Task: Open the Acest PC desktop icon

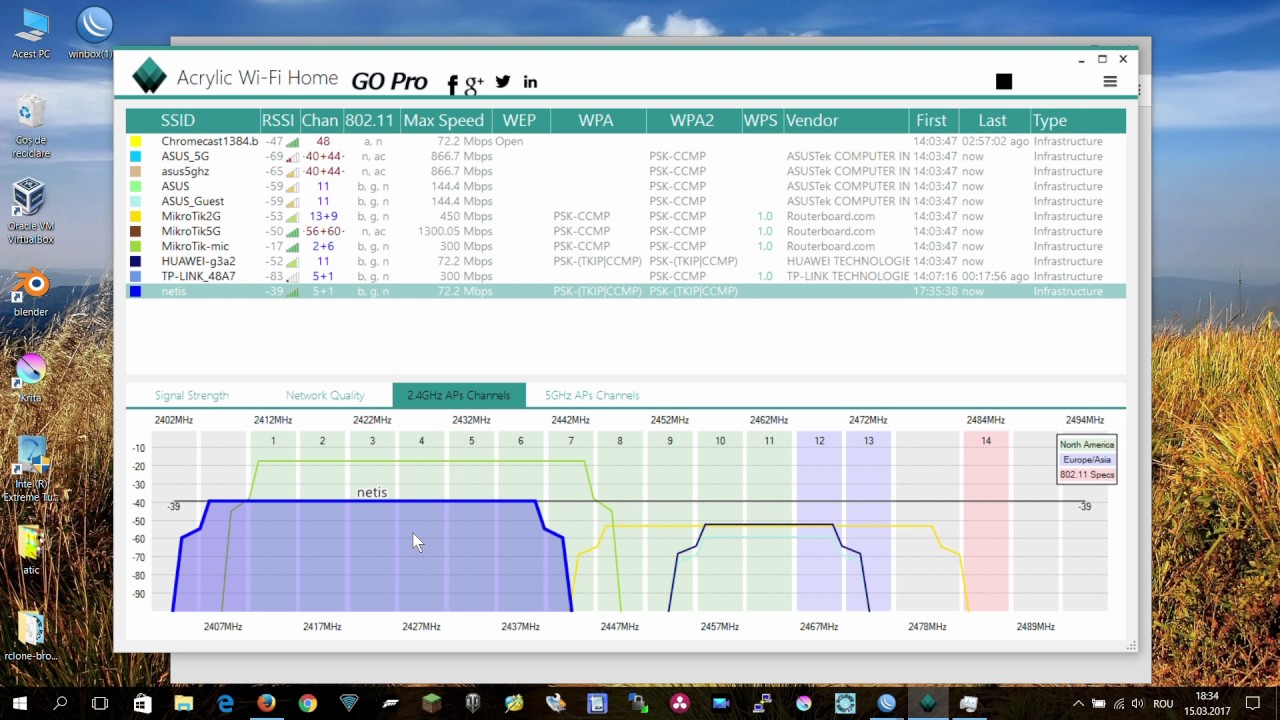Action: pyautogui.click(x=31, y=33)
